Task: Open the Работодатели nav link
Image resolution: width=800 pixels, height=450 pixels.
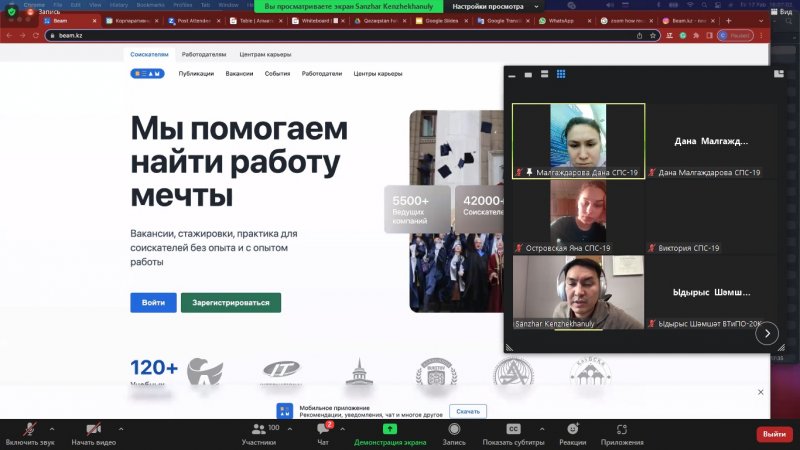Action: click(x=321, y=73)
